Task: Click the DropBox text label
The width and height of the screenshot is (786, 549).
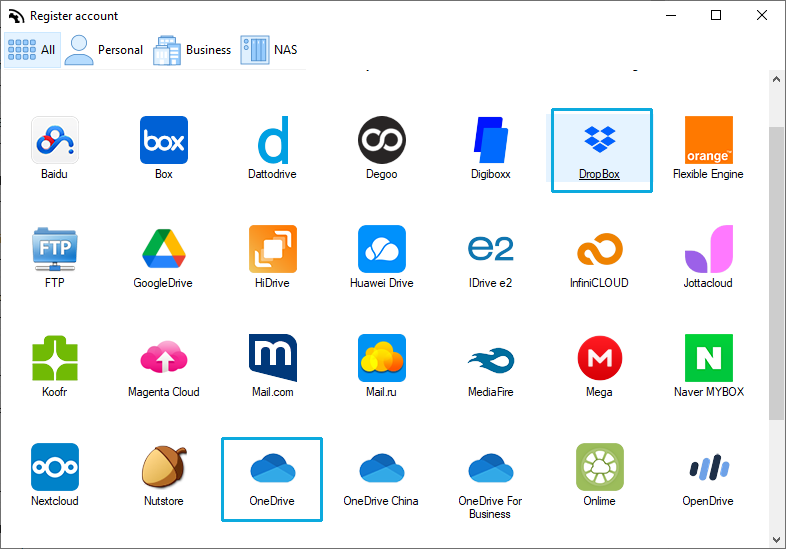Action: 600,174
